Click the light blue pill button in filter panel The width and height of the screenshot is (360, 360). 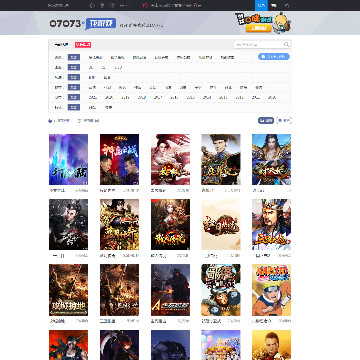(274, 57)
